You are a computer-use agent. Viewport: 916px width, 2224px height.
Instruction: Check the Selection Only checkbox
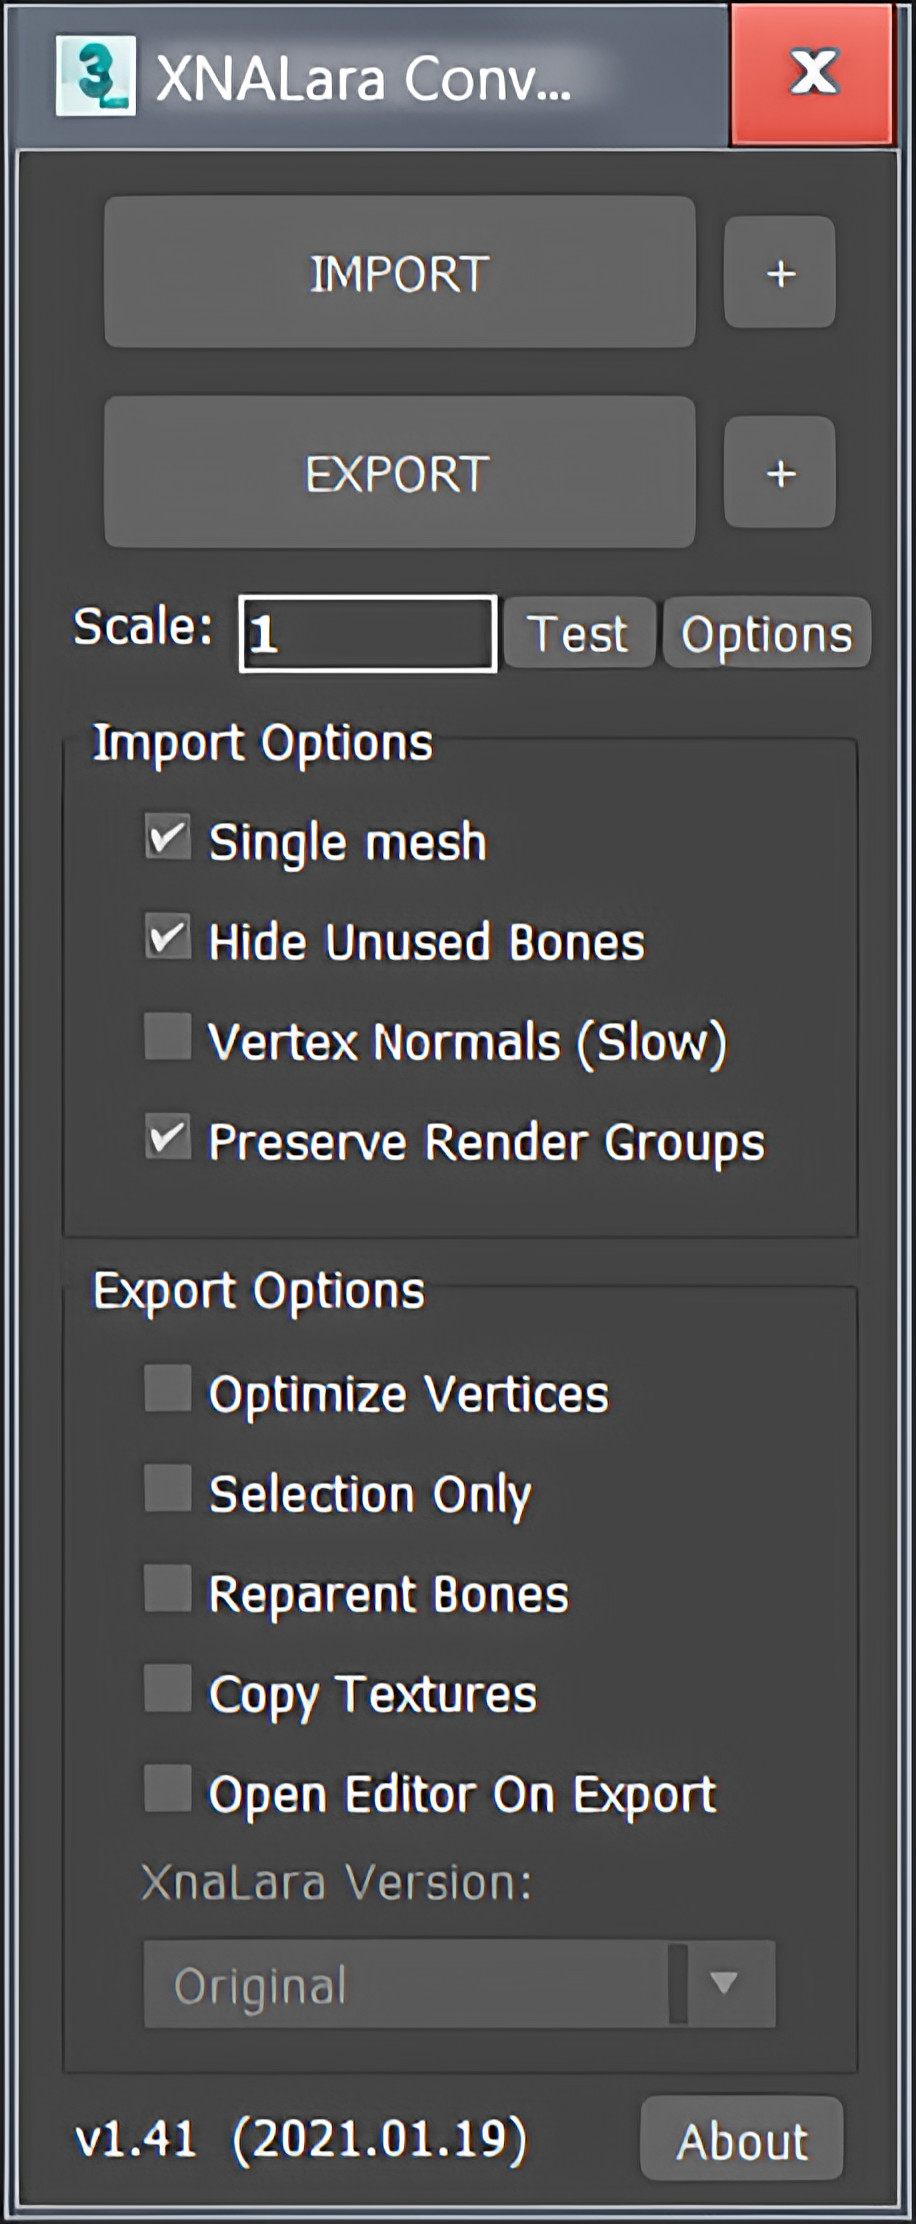[x=168, y=1489]
